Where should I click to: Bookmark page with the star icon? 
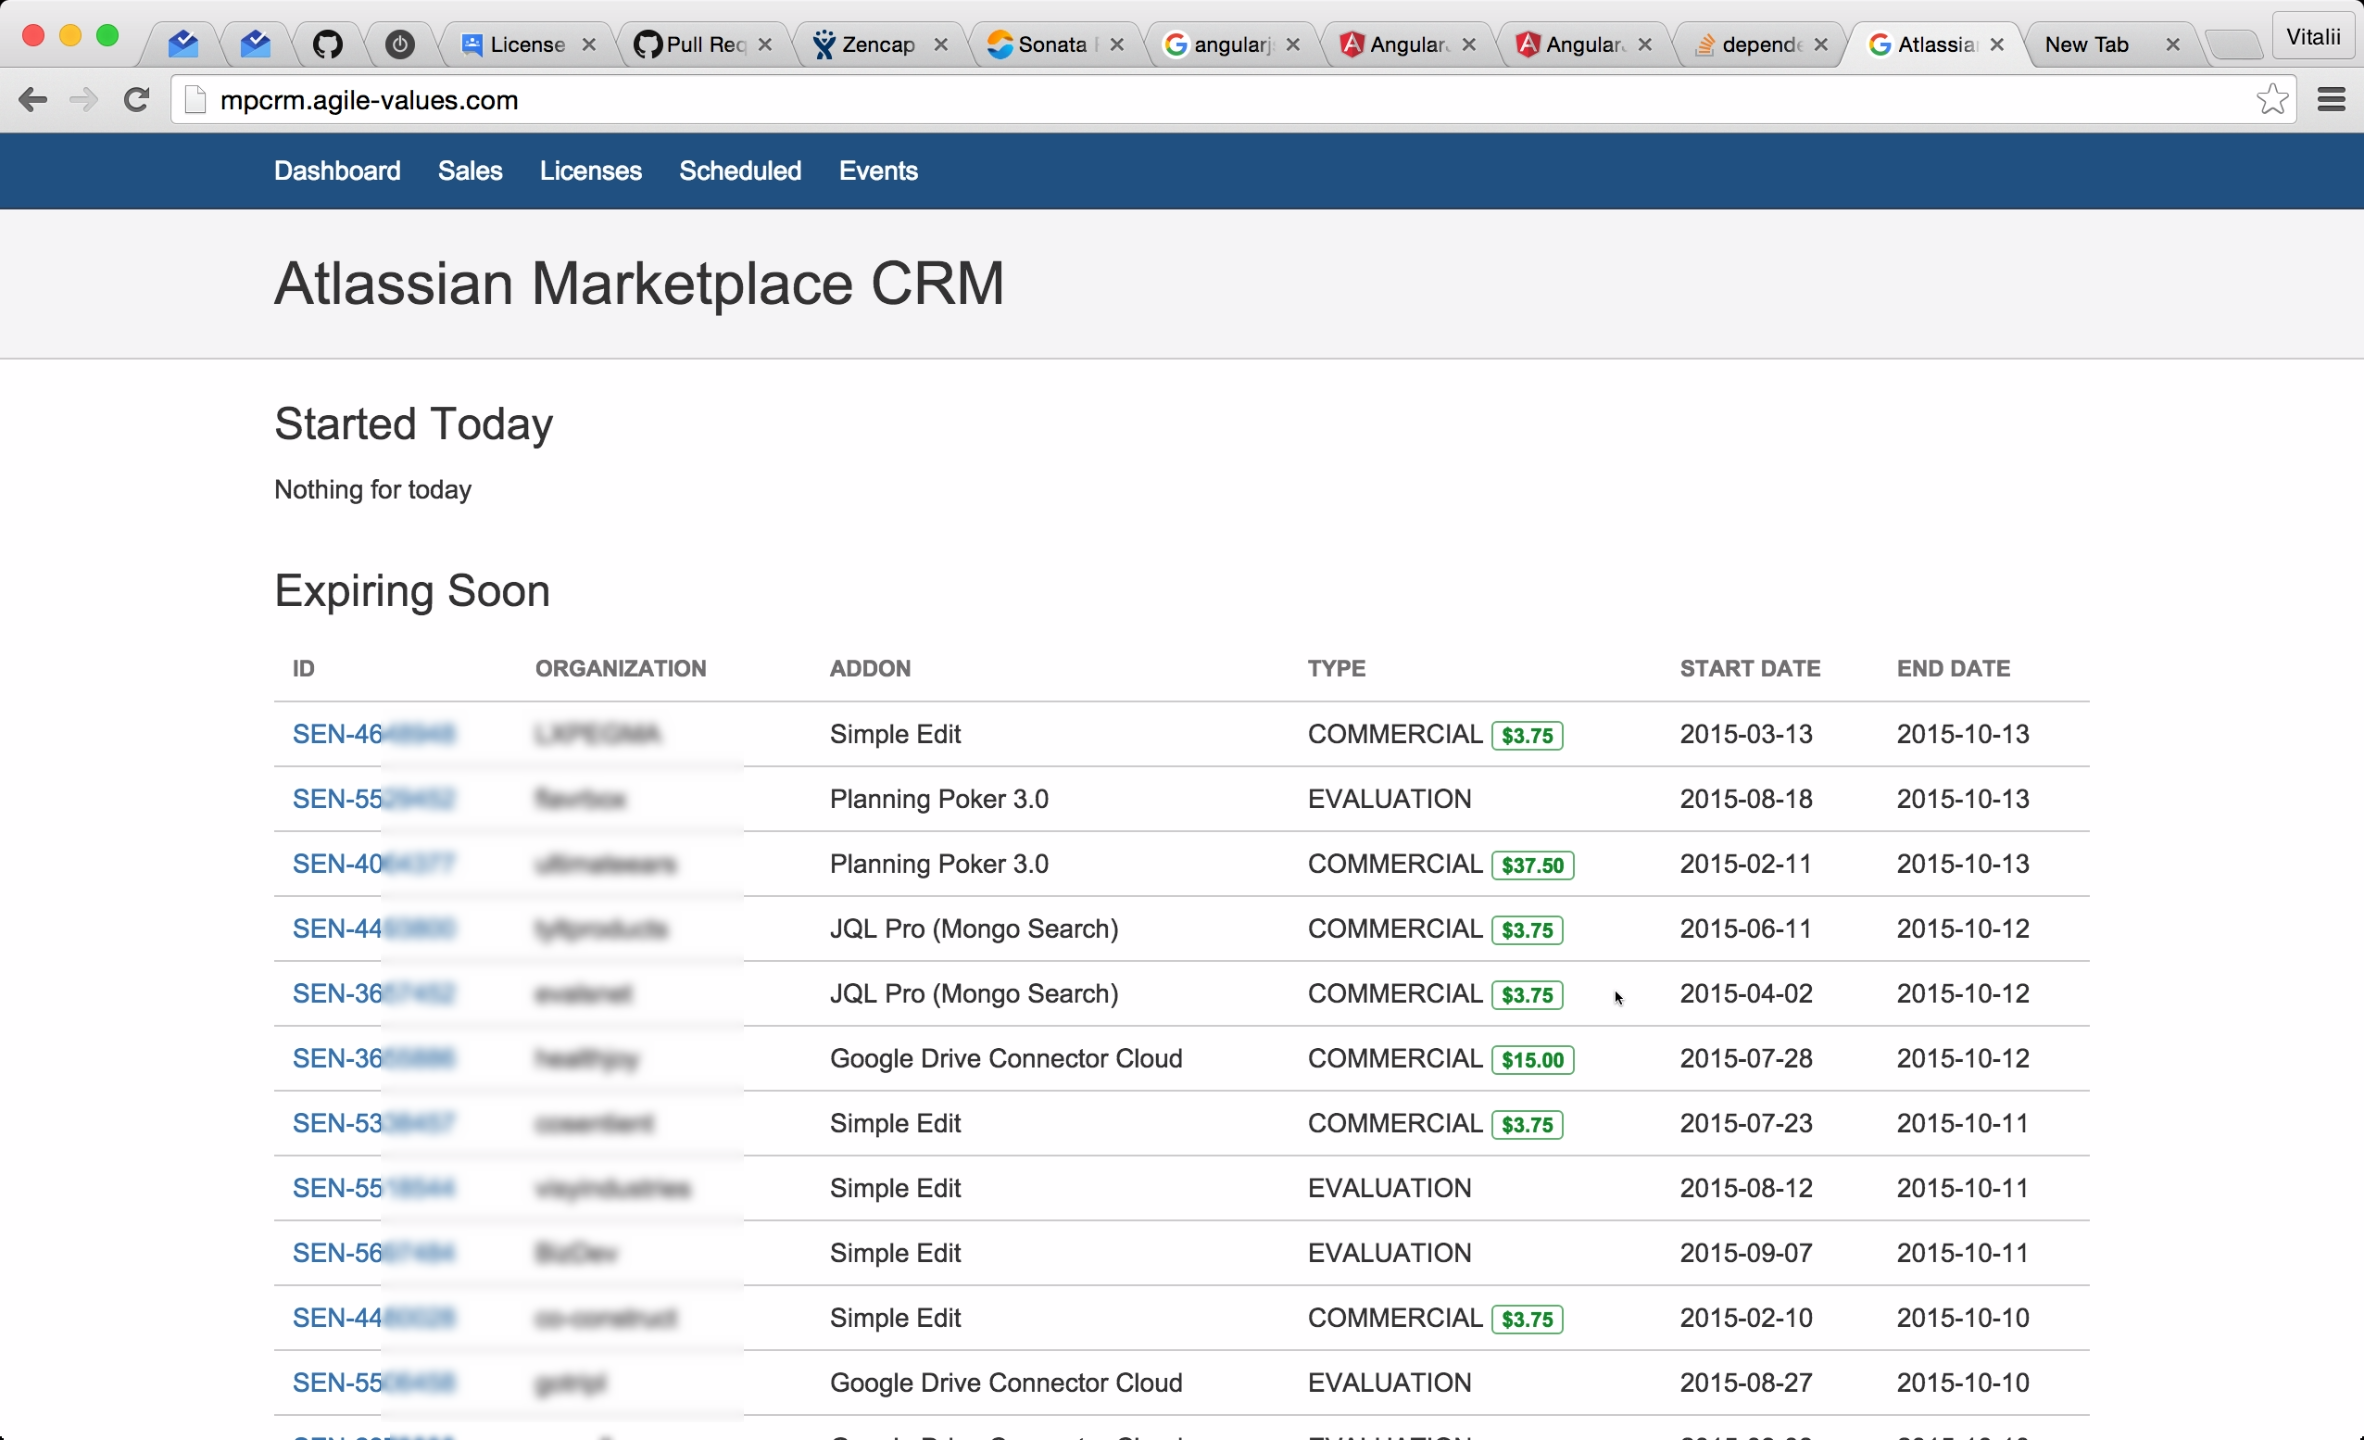(2272, 99)
